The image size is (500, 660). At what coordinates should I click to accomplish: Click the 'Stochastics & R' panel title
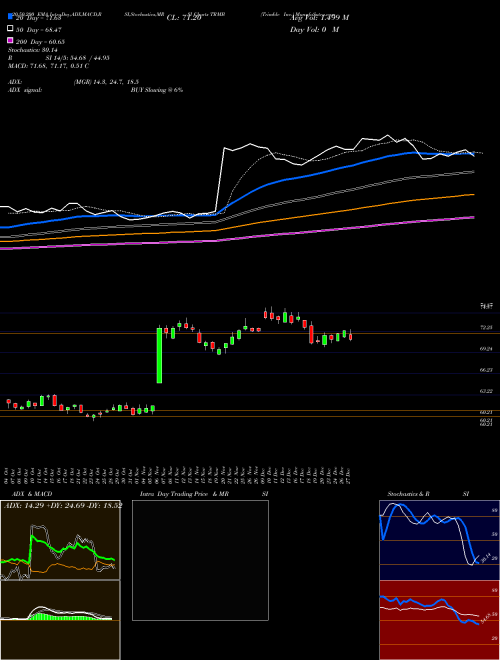pos(409,494)
